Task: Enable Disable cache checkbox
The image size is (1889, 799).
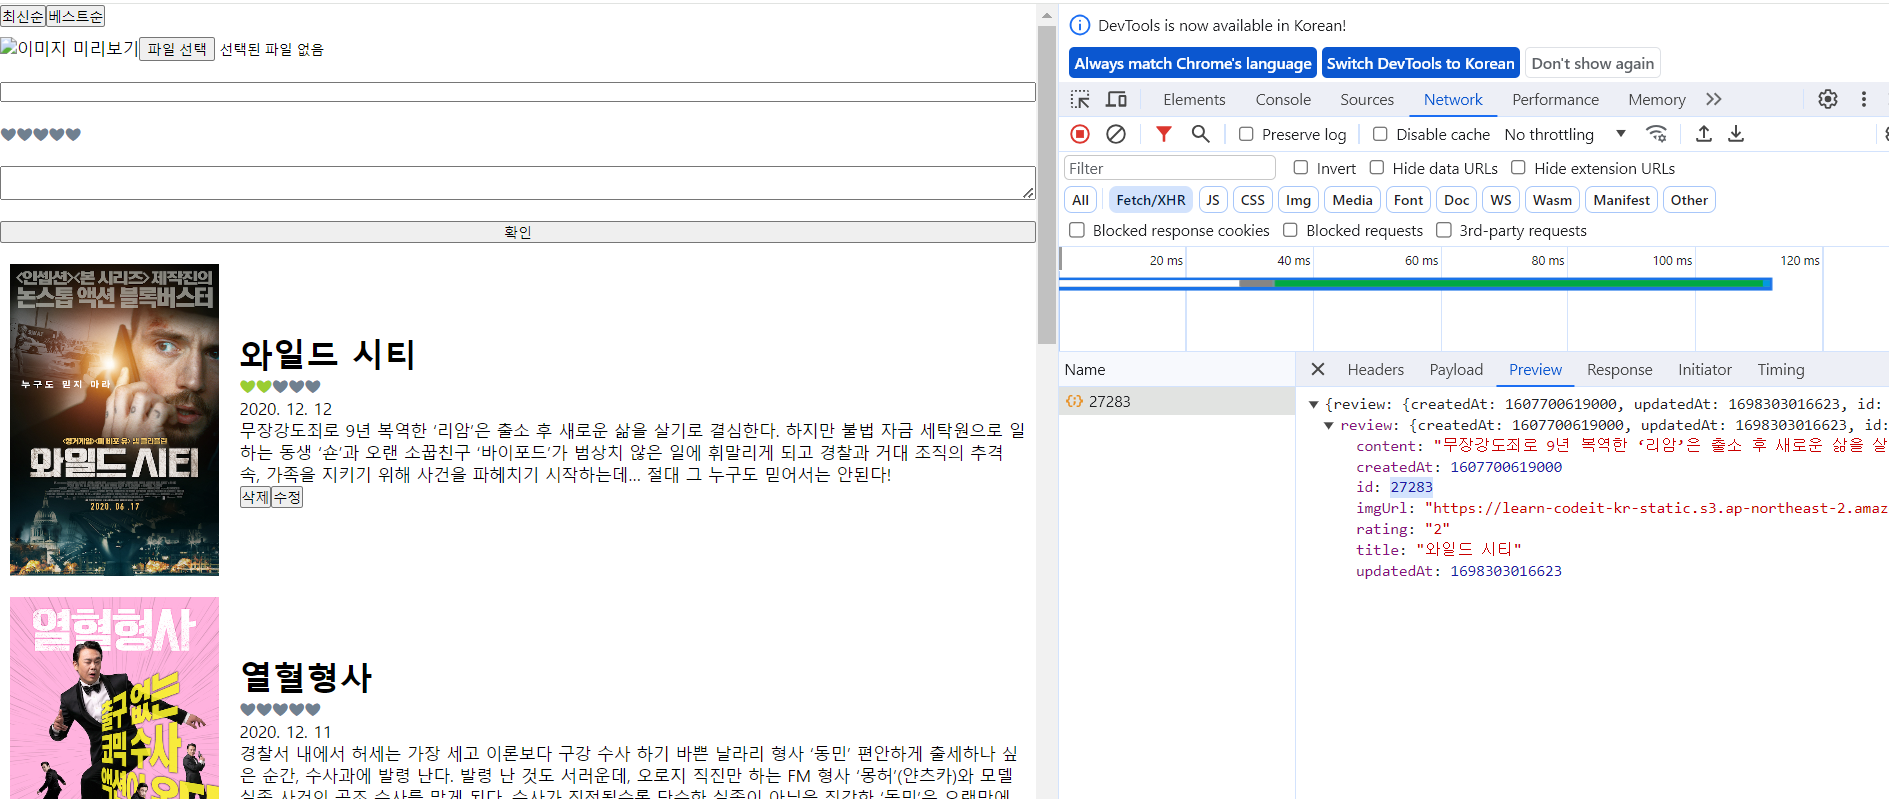Action: (x=1380, y=134)
